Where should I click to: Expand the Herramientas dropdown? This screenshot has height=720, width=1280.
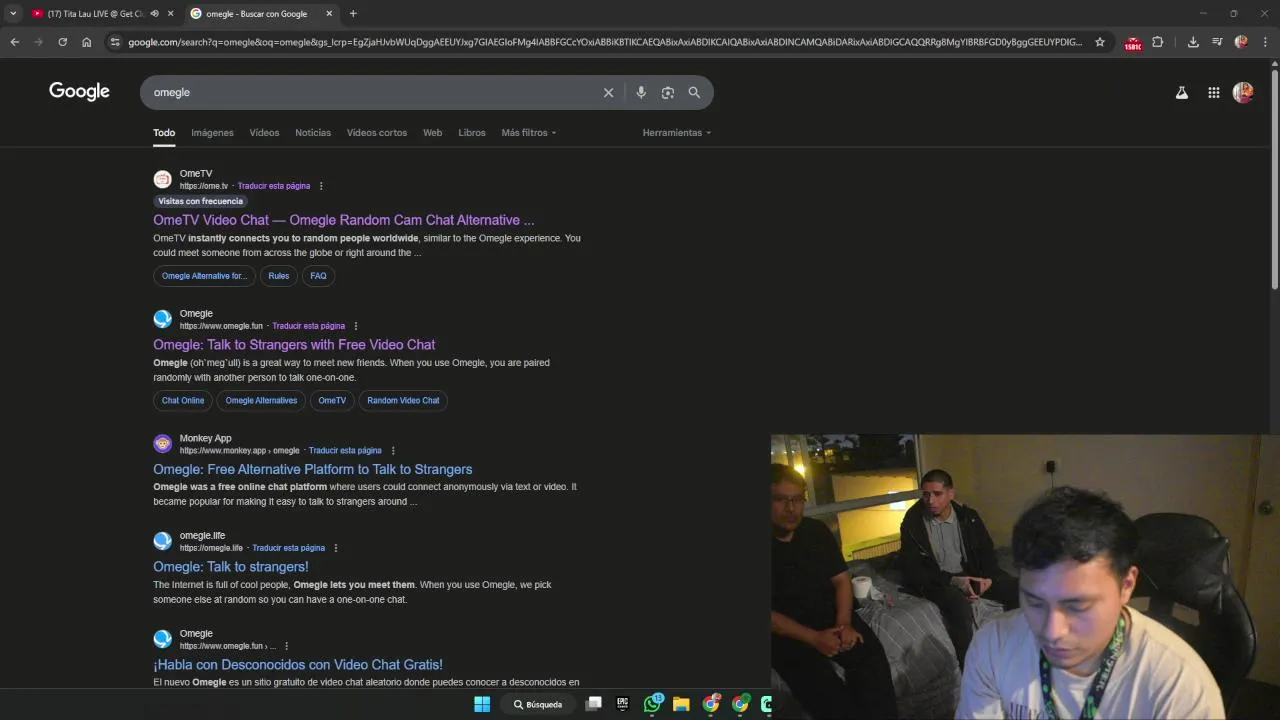[x=677, y=133]
